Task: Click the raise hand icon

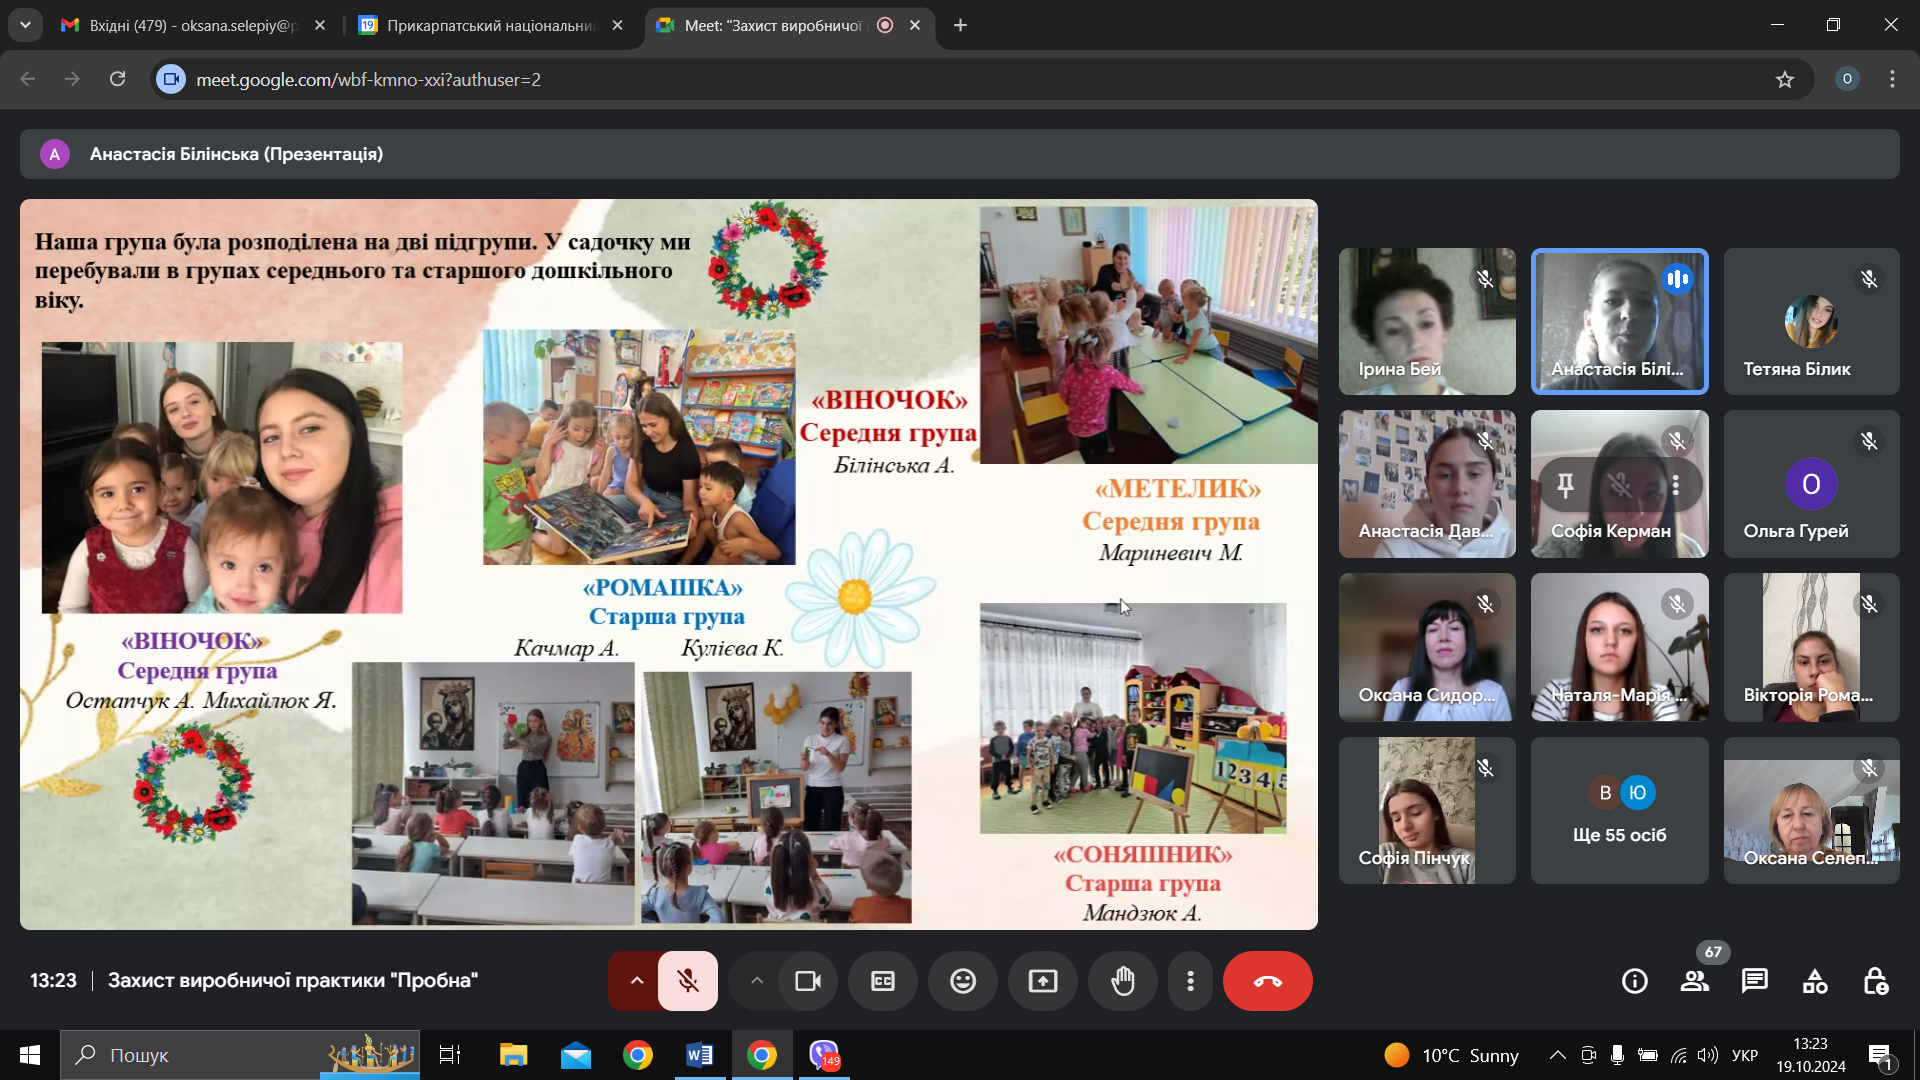Action: 1123,981
